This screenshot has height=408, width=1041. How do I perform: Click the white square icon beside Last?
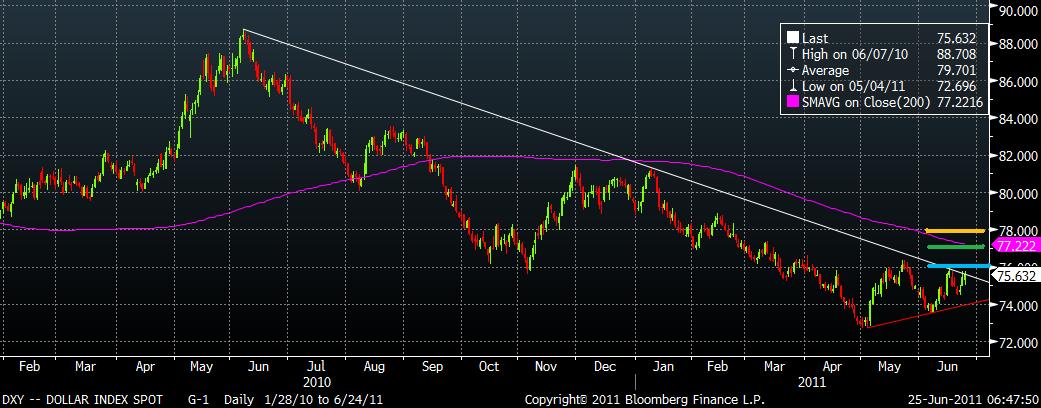pyautogui.click(x=793, y=37)
